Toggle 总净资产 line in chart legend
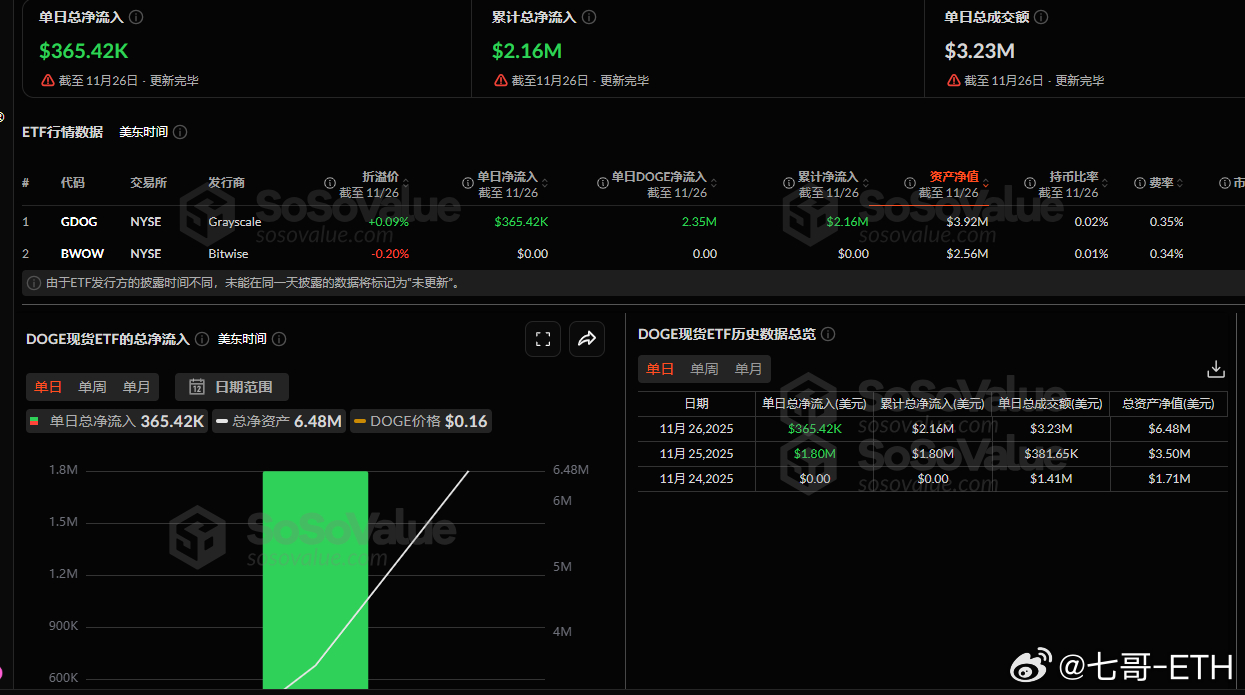 (279, 422)
